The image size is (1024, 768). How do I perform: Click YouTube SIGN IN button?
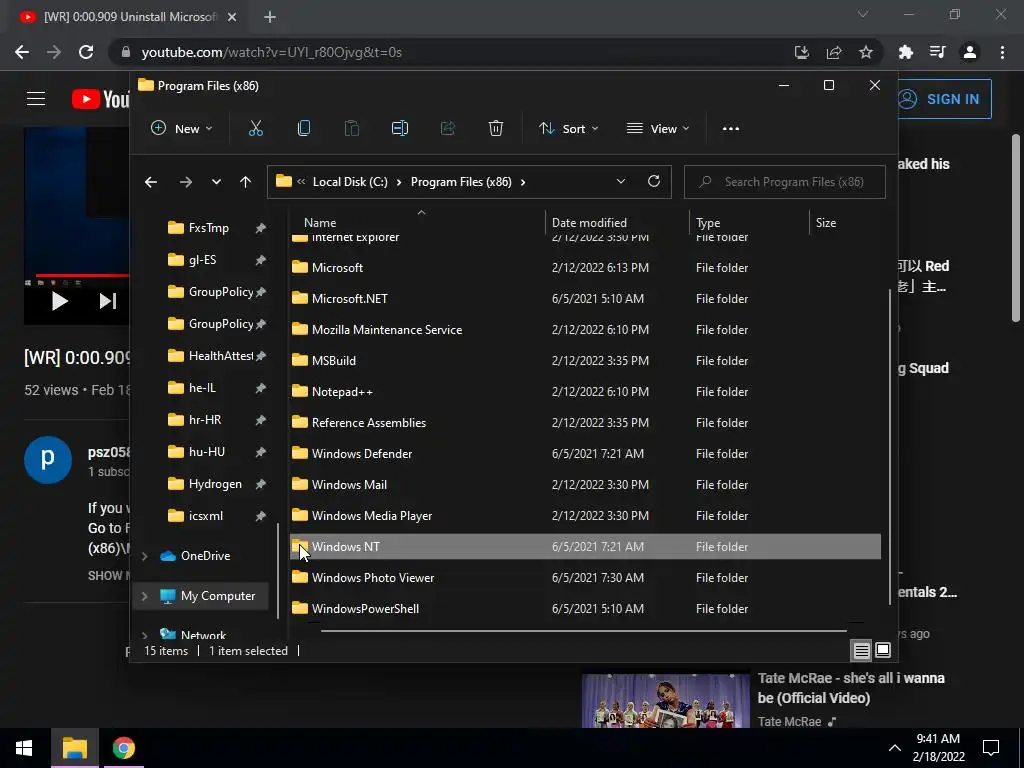click(944, 99)
